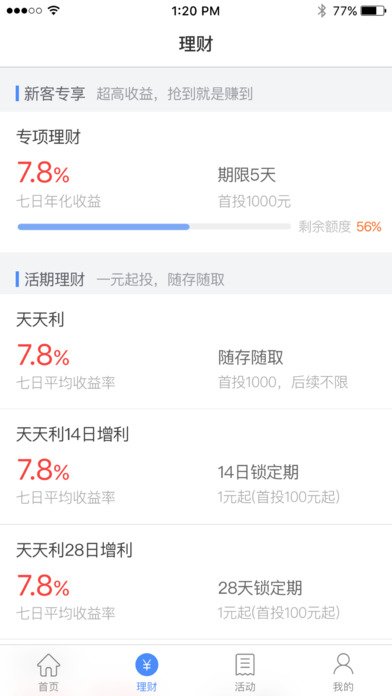Image resolution: width=392 pixels, height=696 pixels.
Task: Tap the battery indicator icon
Action: [x=373, y=11]
